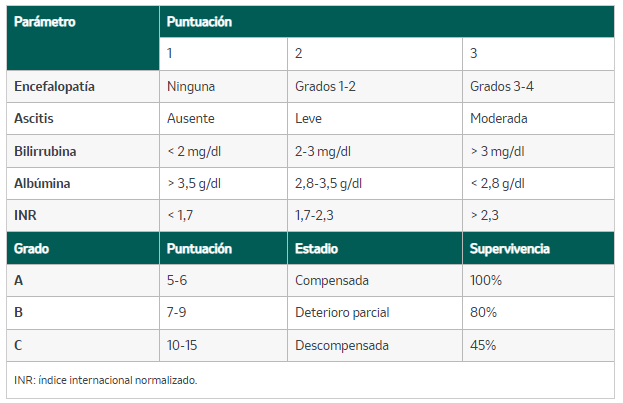
Task: Click the INR row label
Action: [x=83, y=215]
